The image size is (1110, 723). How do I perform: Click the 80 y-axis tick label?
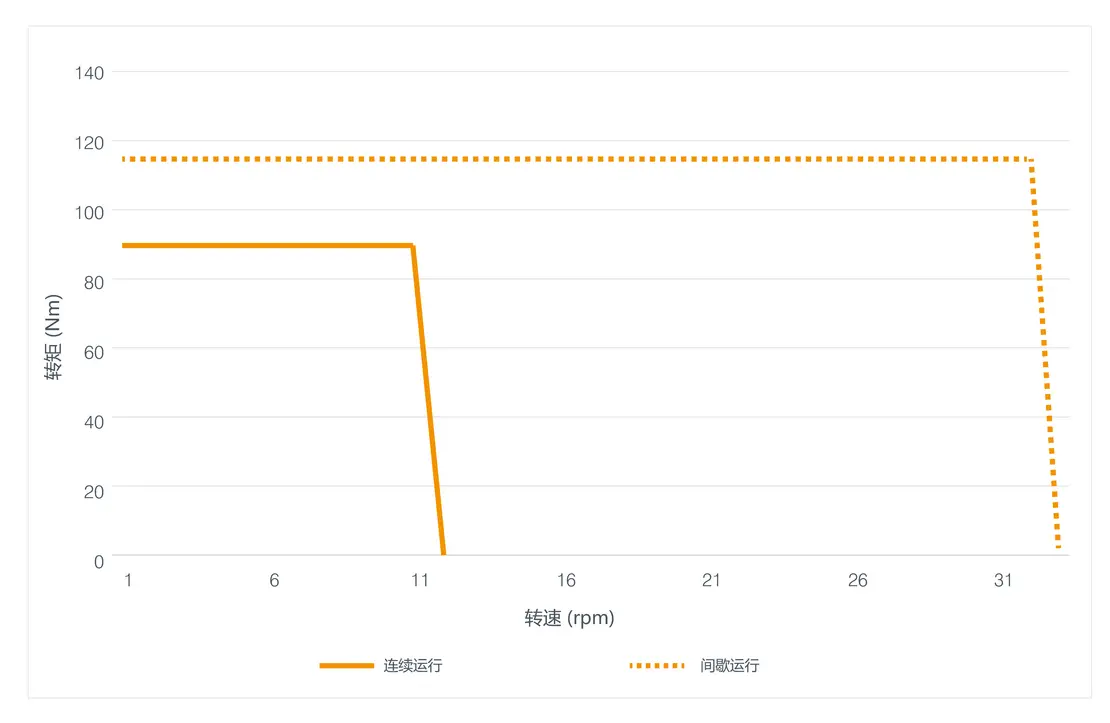(93, 281)
